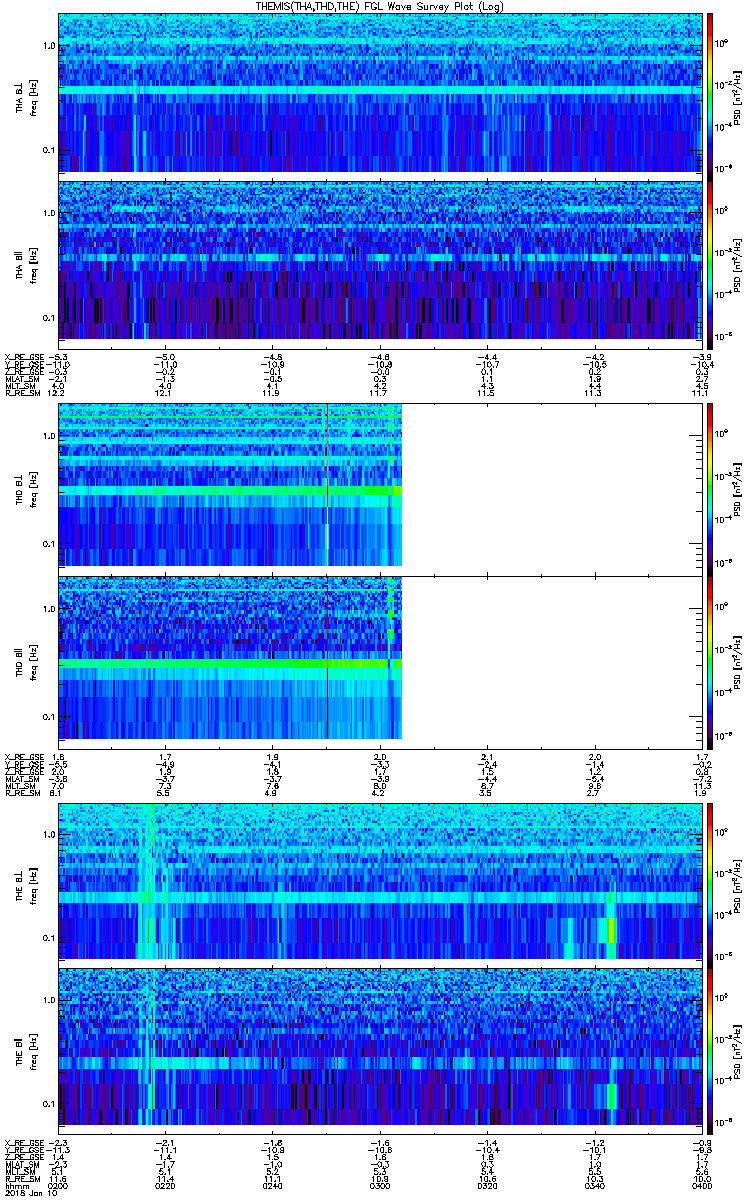Click the 0.1 tick on THE B-parallel axis

(x=48, y=1104)
